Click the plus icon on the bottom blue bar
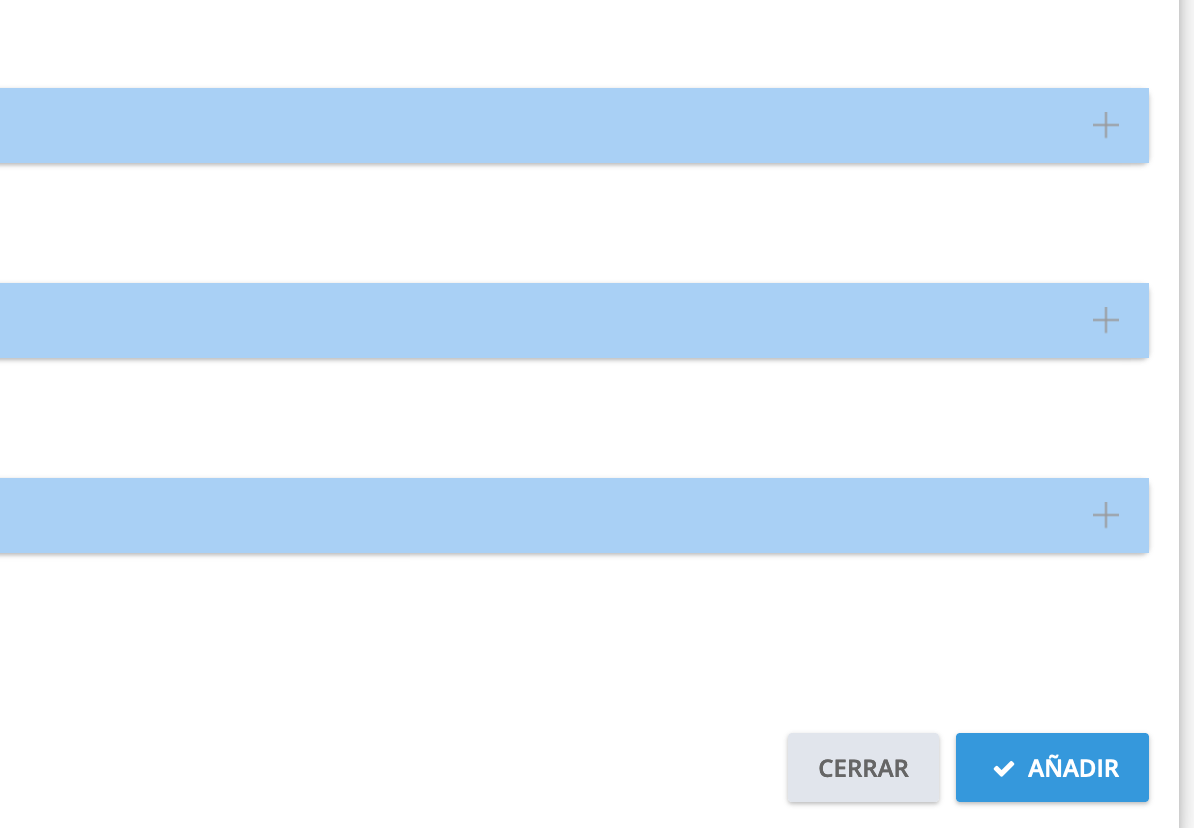This screenshot has width=1194, height=828. [x=1105, y=515]
